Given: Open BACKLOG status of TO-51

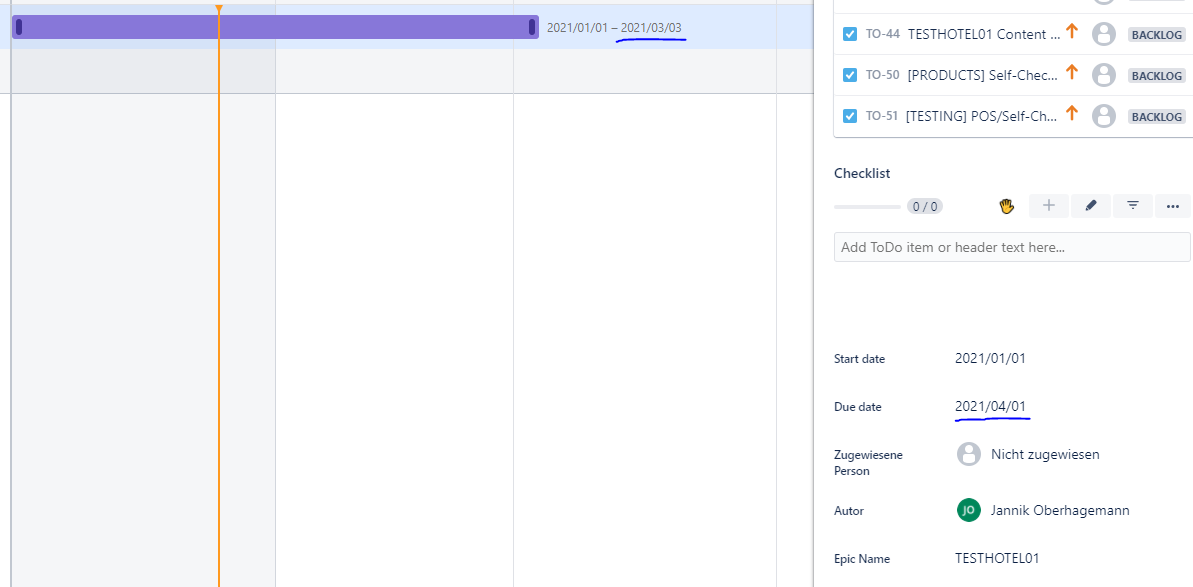Looking at the screenshot, I should (1156, 116).
